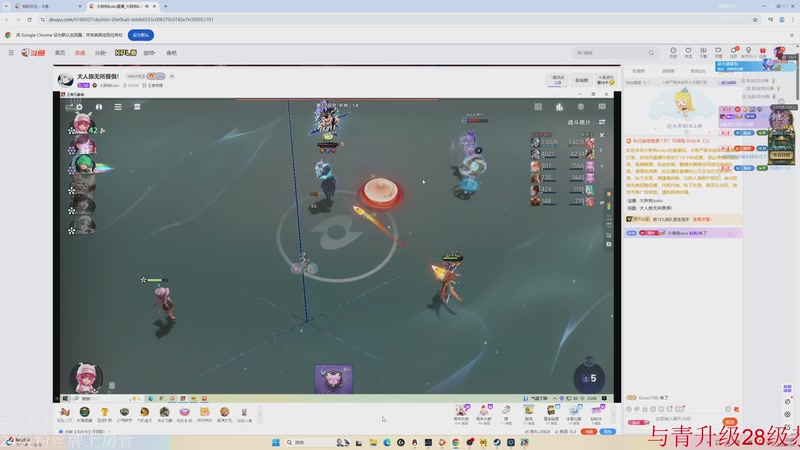Open the in-game three-line list icon
The image size is (800, 450).
pyautogui.click(x=118, y=107)
